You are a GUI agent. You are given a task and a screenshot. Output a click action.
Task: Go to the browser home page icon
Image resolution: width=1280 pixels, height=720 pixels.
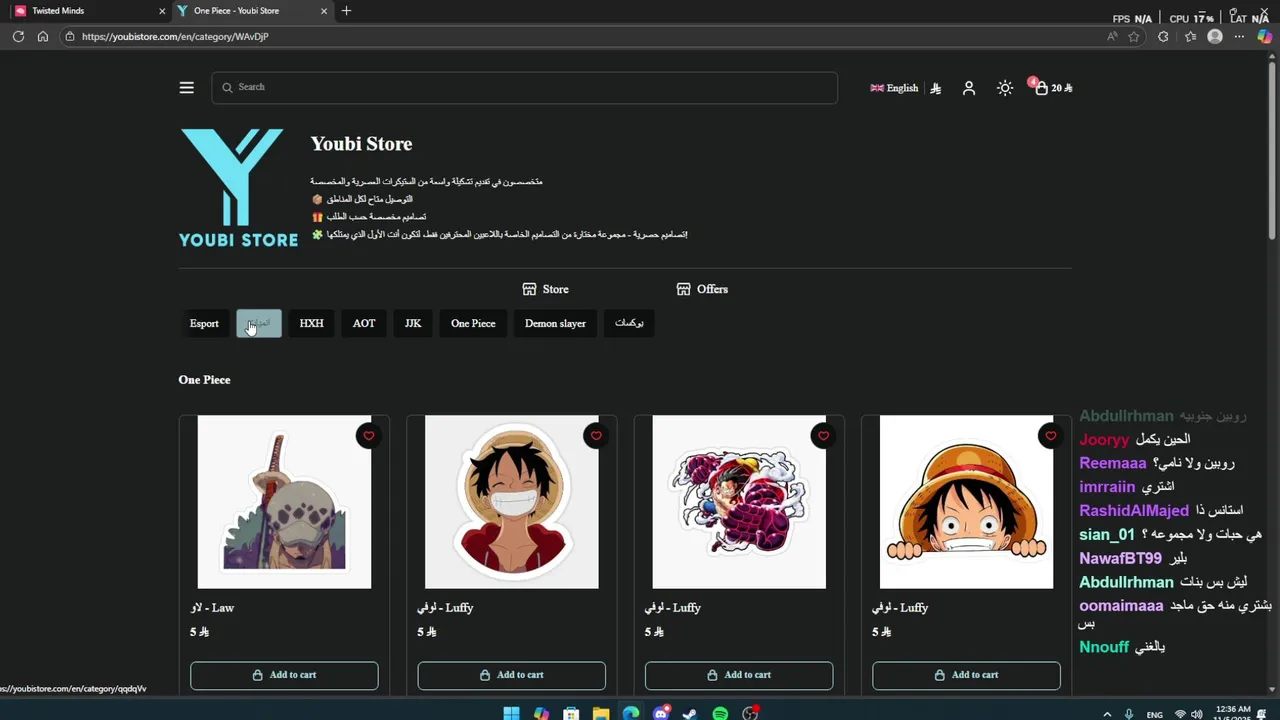43,37
